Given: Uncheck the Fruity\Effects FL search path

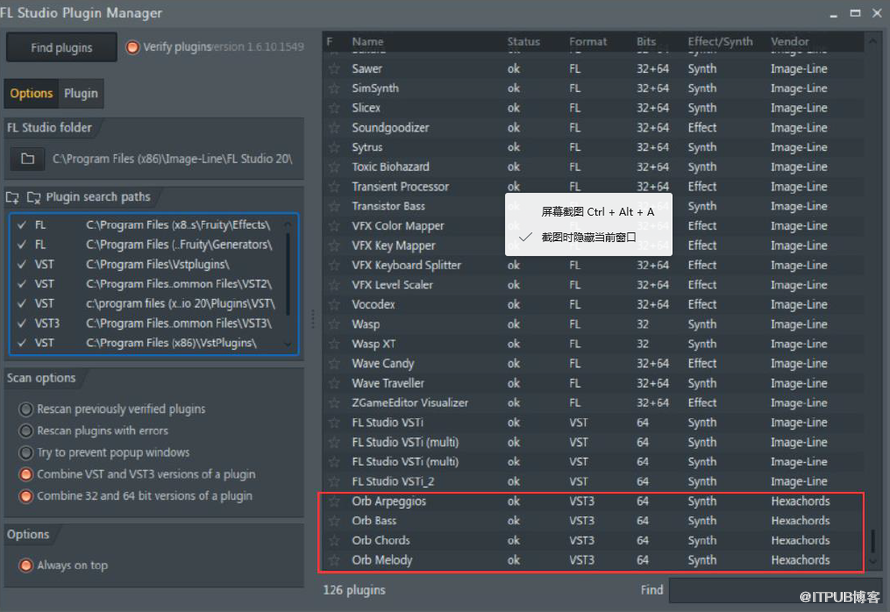Looking at the screenshot, I should tap(22, 225).
